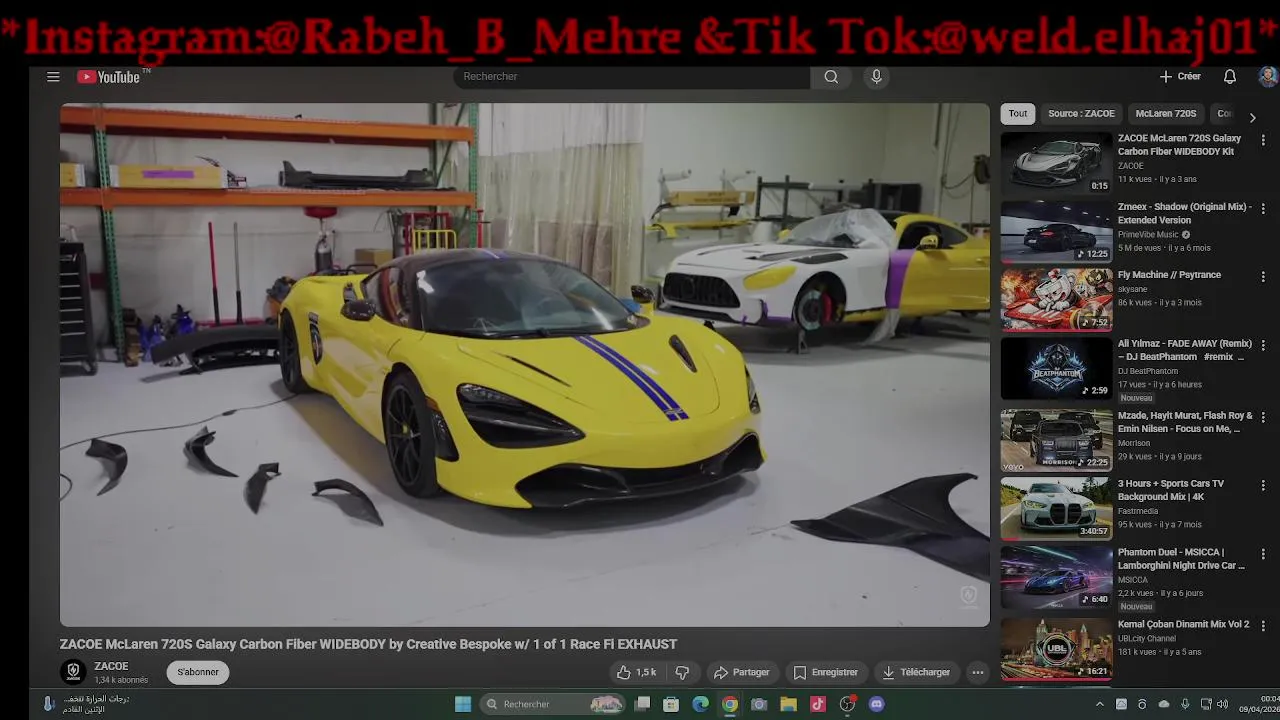The image size is (1280, 720).
Task: Open more actions menu under the video
Action: coord(978,672)
